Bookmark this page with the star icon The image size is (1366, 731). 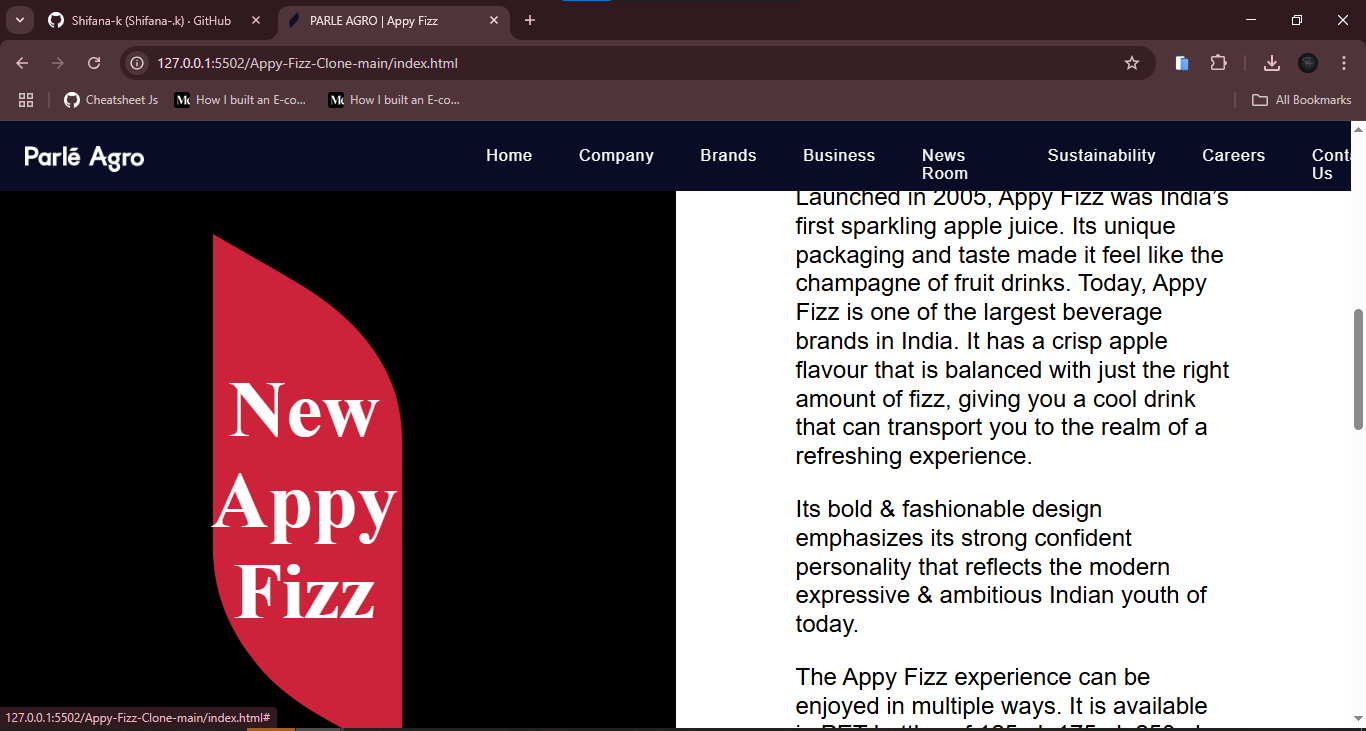coord(1132,63)
